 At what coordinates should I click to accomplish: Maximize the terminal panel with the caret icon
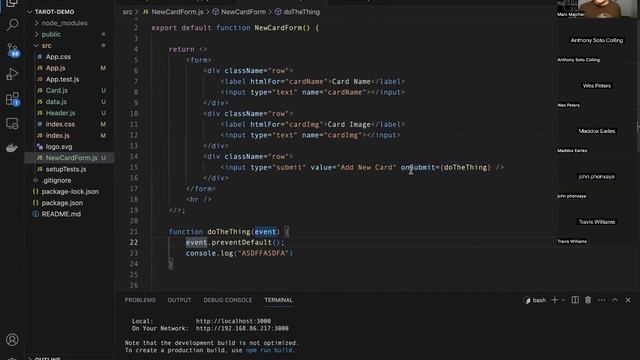point(615,300)
